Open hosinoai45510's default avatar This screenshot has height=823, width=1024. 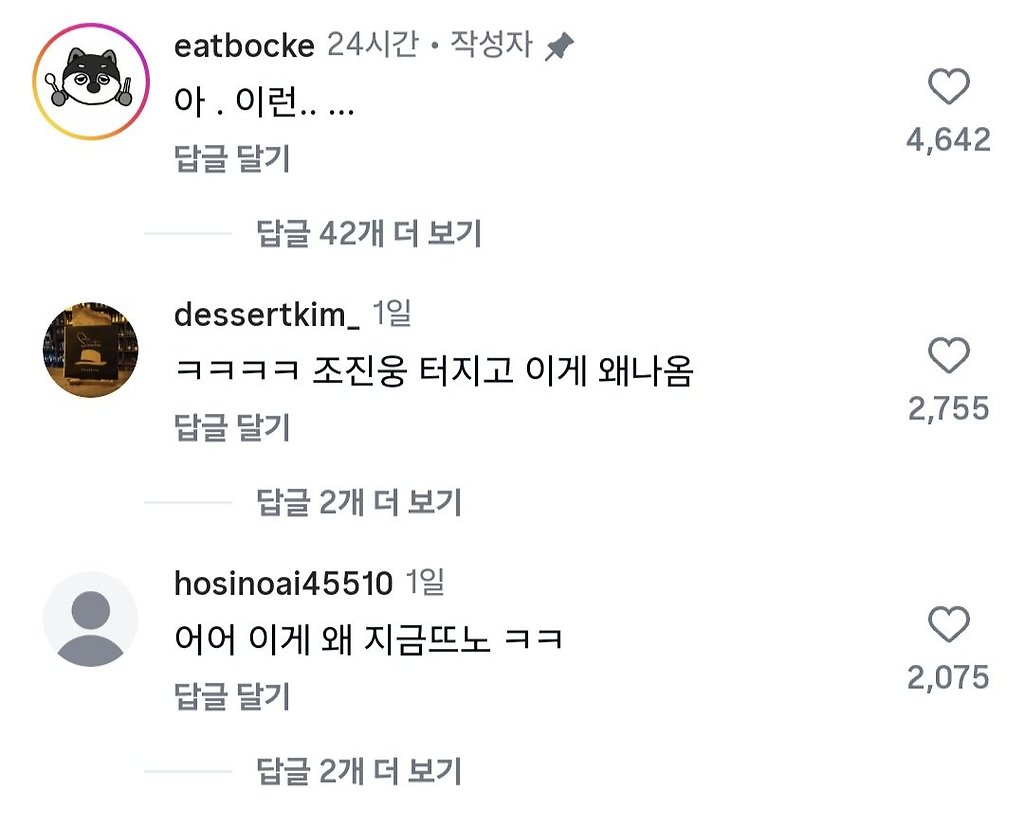91,619
